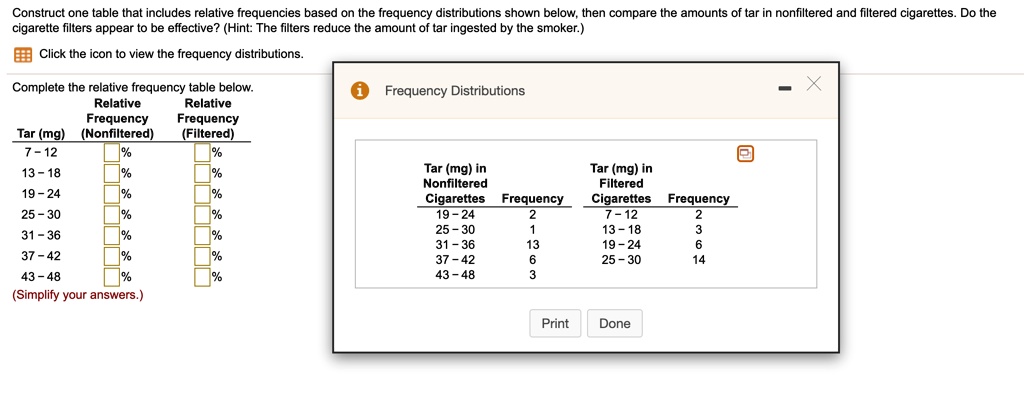Select the nonfiltered 7-12 percent input box

[x=112, y=153]
